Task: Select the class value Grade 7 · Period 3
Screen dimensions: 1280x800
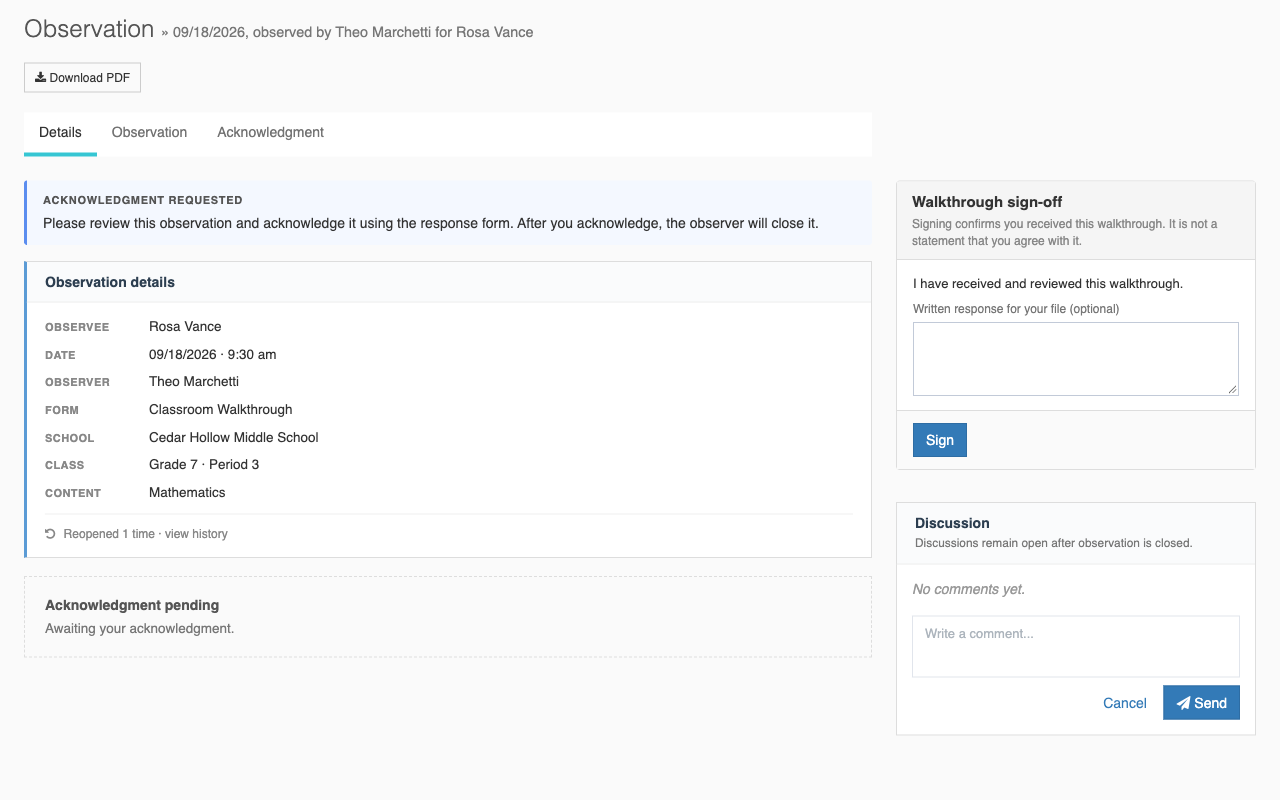Action: pos(204,464)
